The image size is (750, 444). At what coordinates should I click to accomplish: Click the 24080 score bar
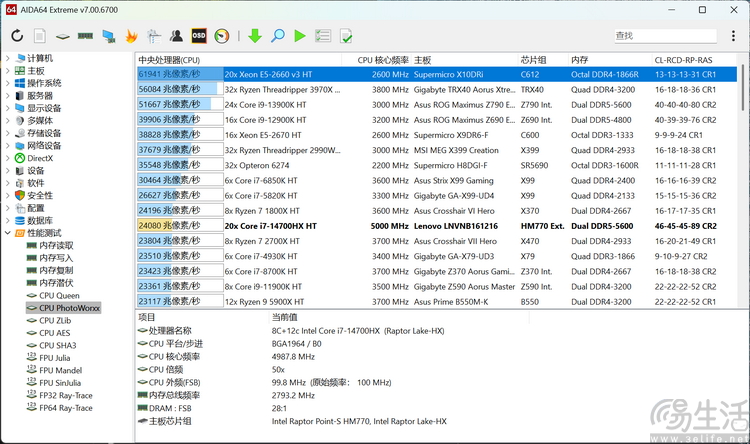[x=180, y=226]
